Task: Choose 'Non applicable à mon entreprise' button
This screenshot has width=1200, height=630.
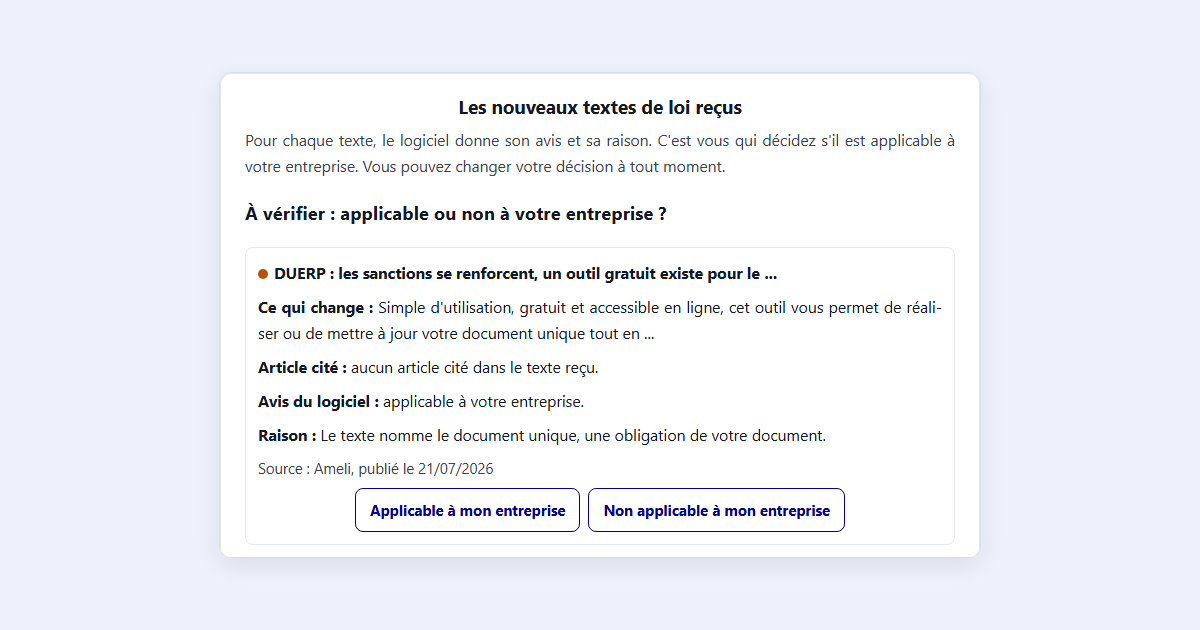Action: [716, 510]
